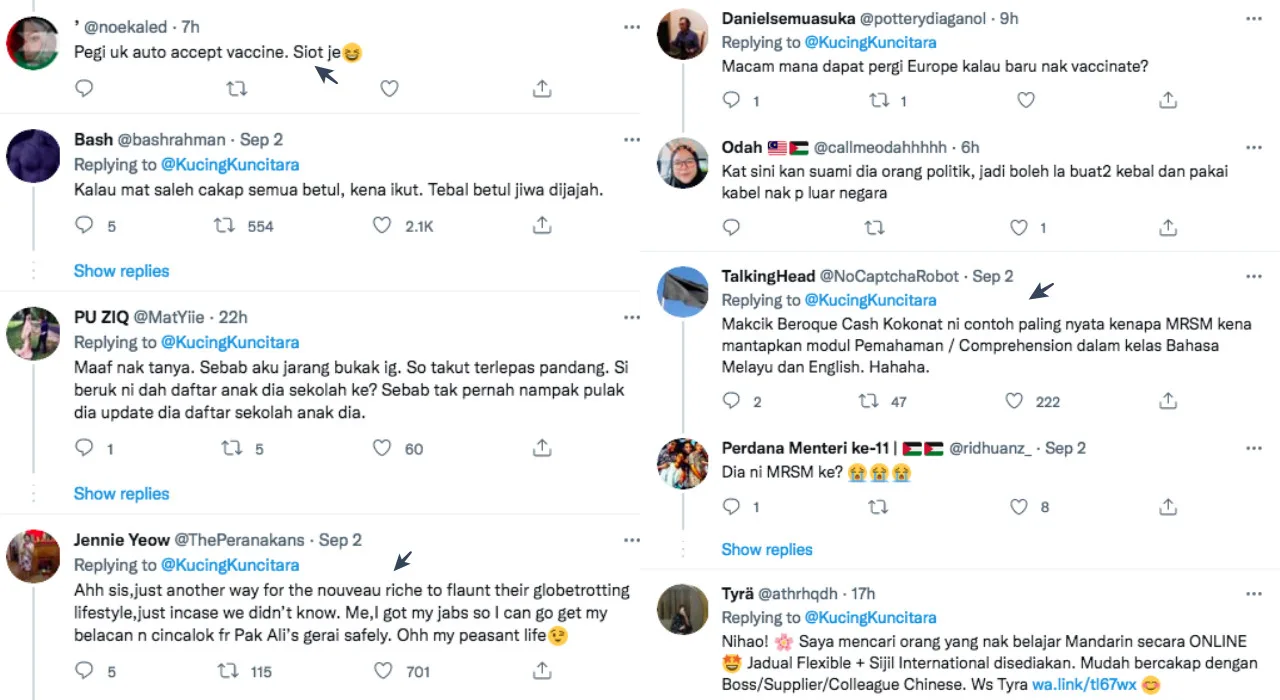Image resolution: width=1280 pixels, height=700 pixels.
Task: Open more options on Tyrä's tweet
Action: point(1253,594)
